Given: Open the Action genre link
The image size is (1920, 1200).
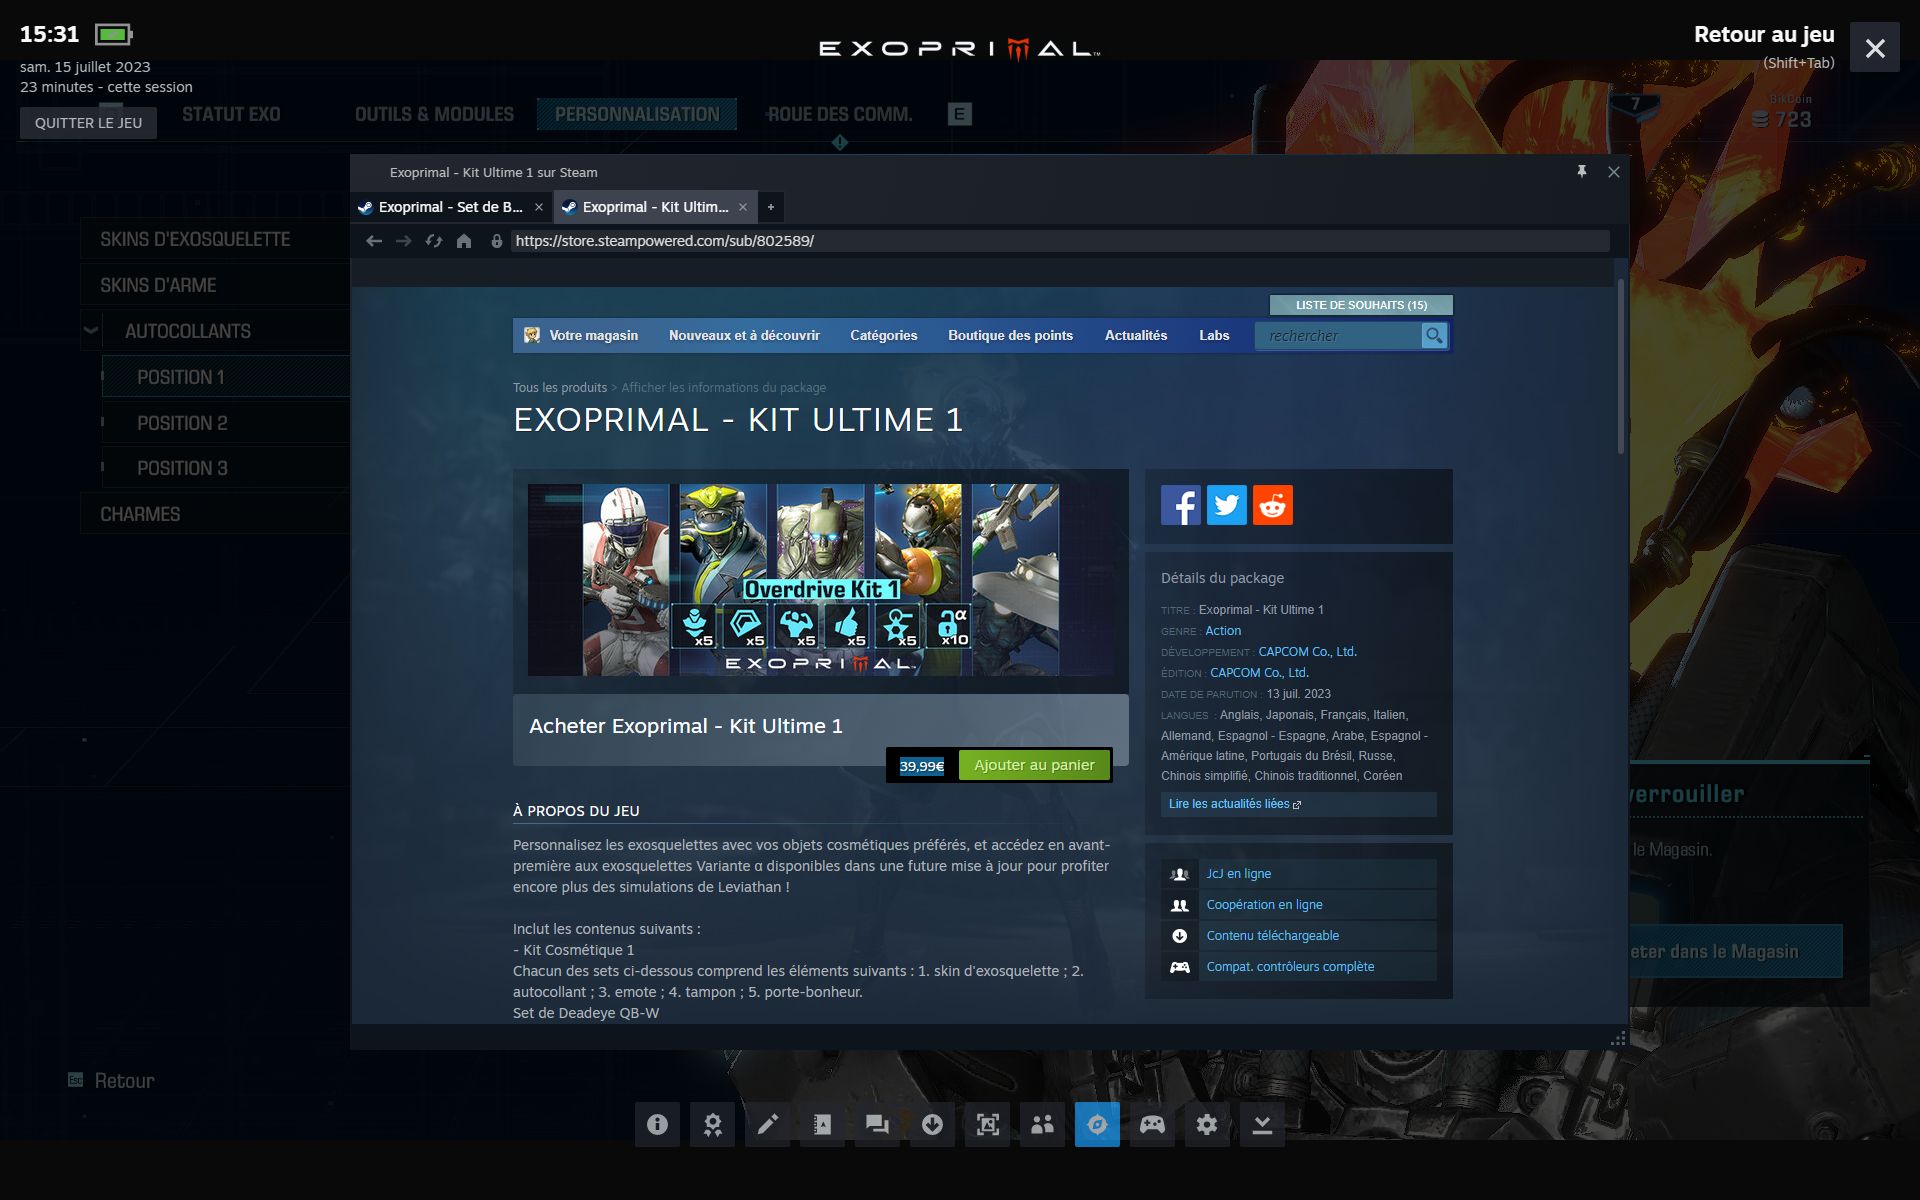Looking at the screenshot, I should pos(1223,631).
